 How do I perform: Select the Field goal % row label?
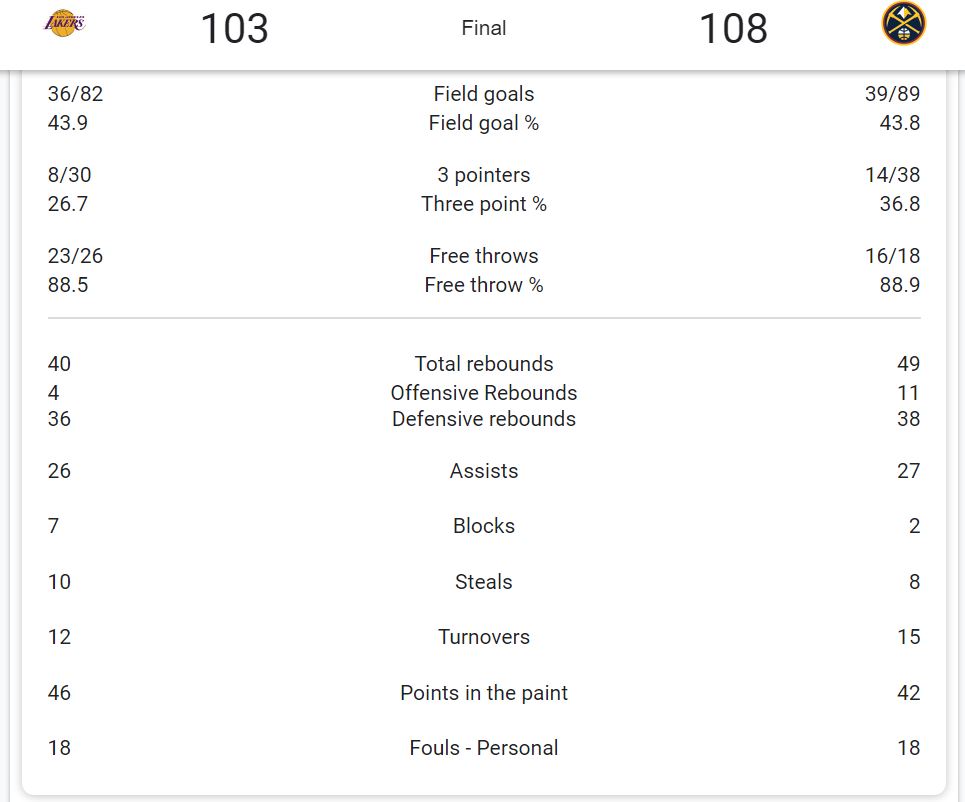(x=484, y=123)
